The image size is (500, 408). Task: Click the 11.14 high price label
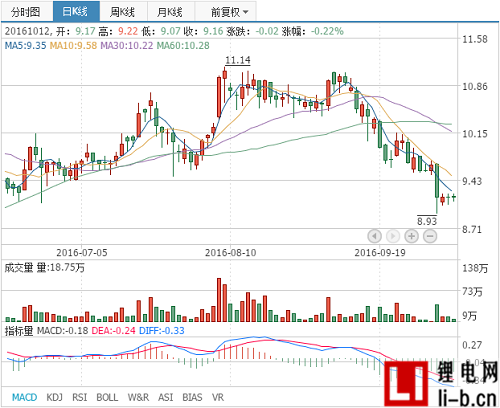(238, 60)
